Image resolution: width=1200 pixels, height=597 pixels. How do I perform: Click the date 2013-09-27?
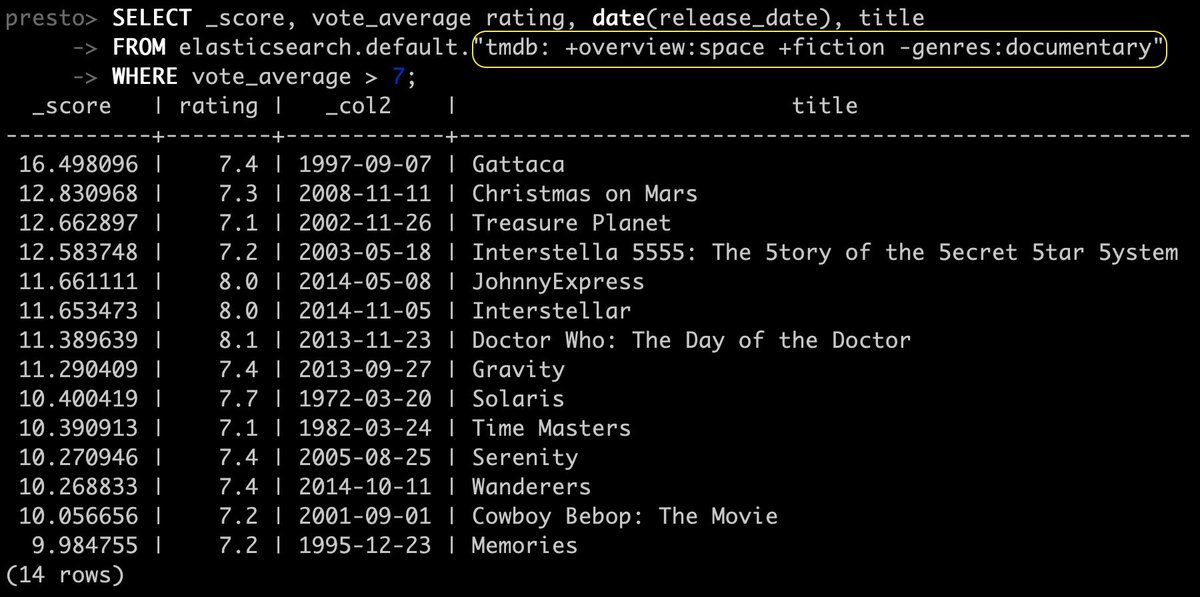tap(365, 370)
